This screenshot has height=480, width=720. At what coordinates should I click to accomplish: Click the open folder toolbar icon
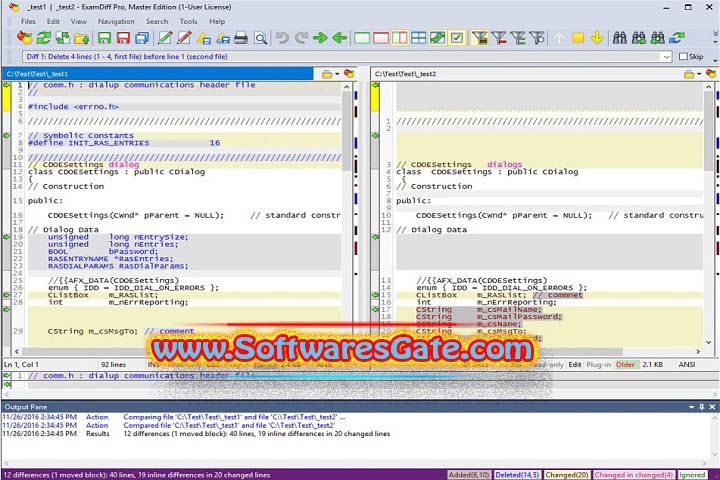pyautogui.click(x=82, y=38)
